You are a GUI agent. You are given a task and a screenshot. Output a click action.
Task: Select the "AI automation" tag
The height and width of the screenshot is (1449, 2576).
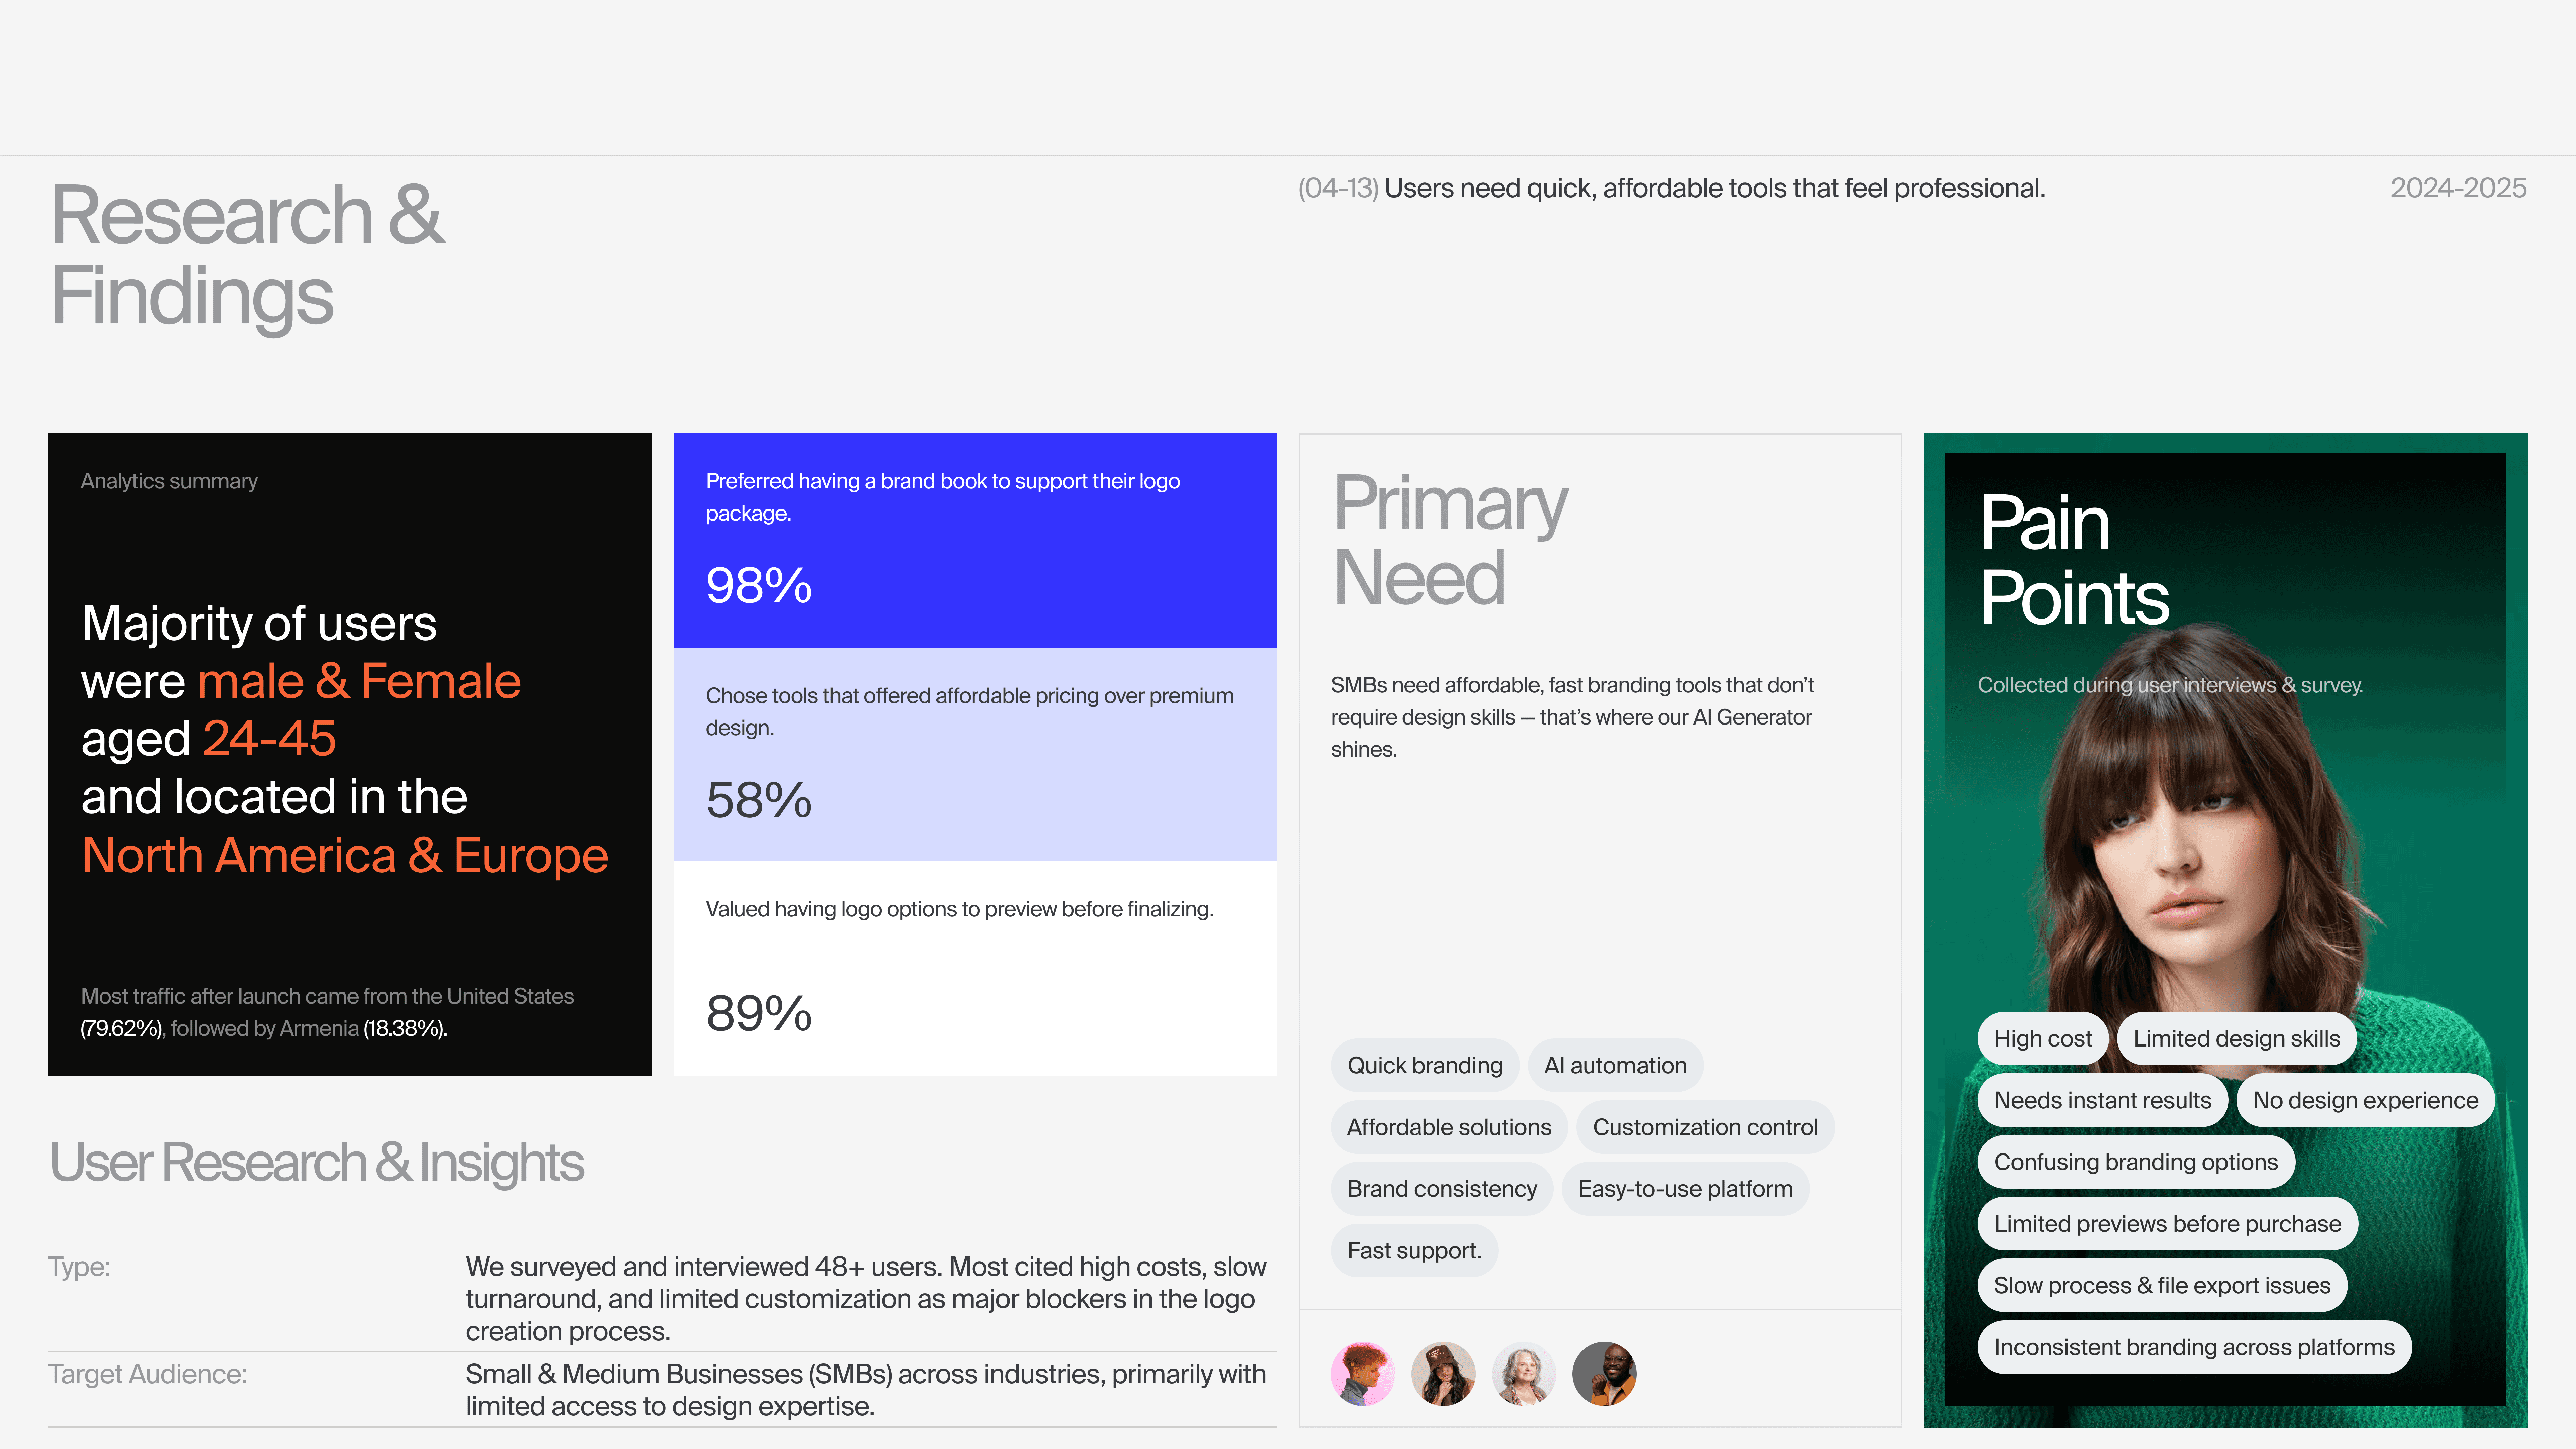tap(1615, 1065)
